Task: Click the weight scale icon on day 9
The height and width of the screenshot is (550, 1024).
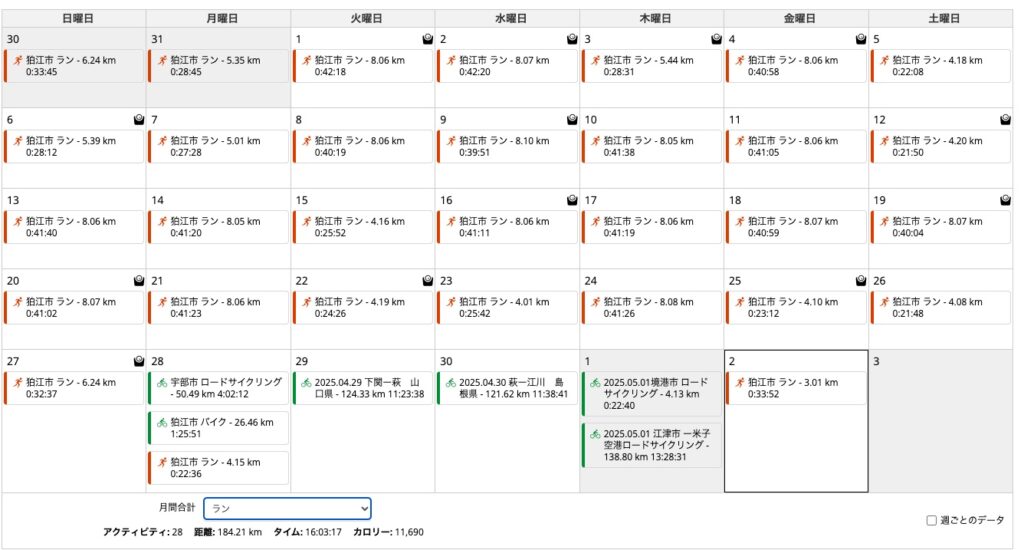Action: (572, 120)
